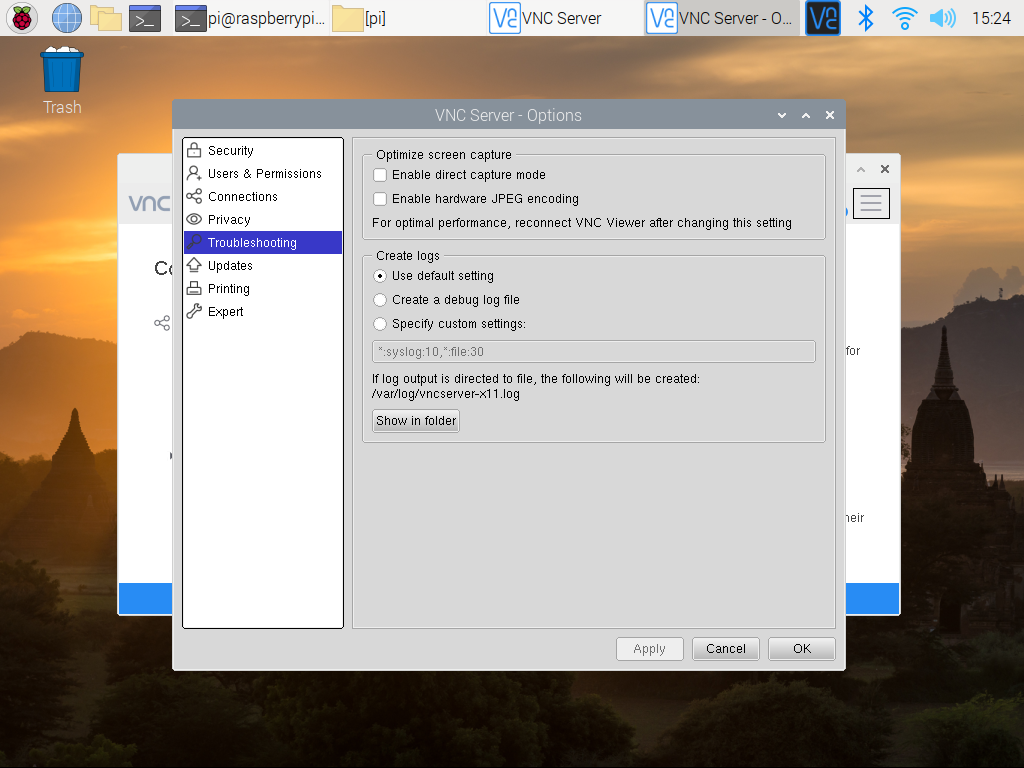Open the File Manager folder icon
Image resolution: width=1024 pixels, height=768 pixels.
106,18
